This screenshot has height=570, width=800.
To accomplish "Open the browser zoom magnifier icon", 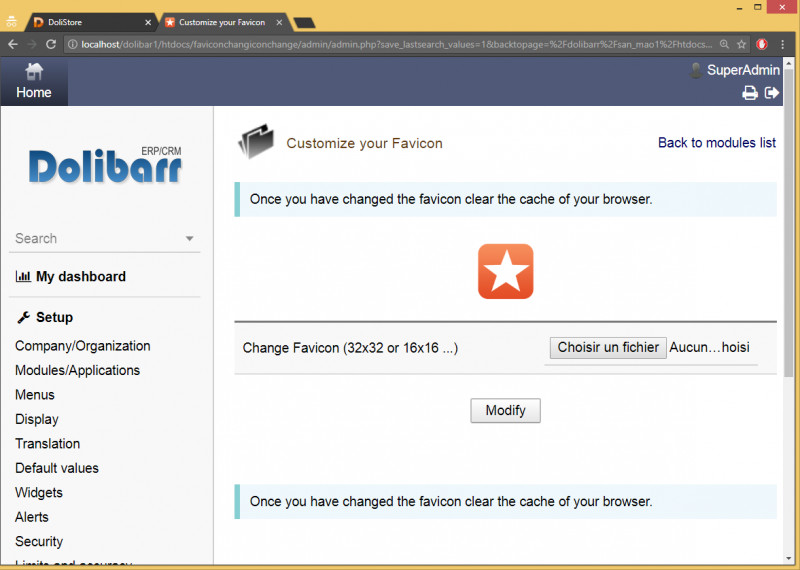I will 724,44.
